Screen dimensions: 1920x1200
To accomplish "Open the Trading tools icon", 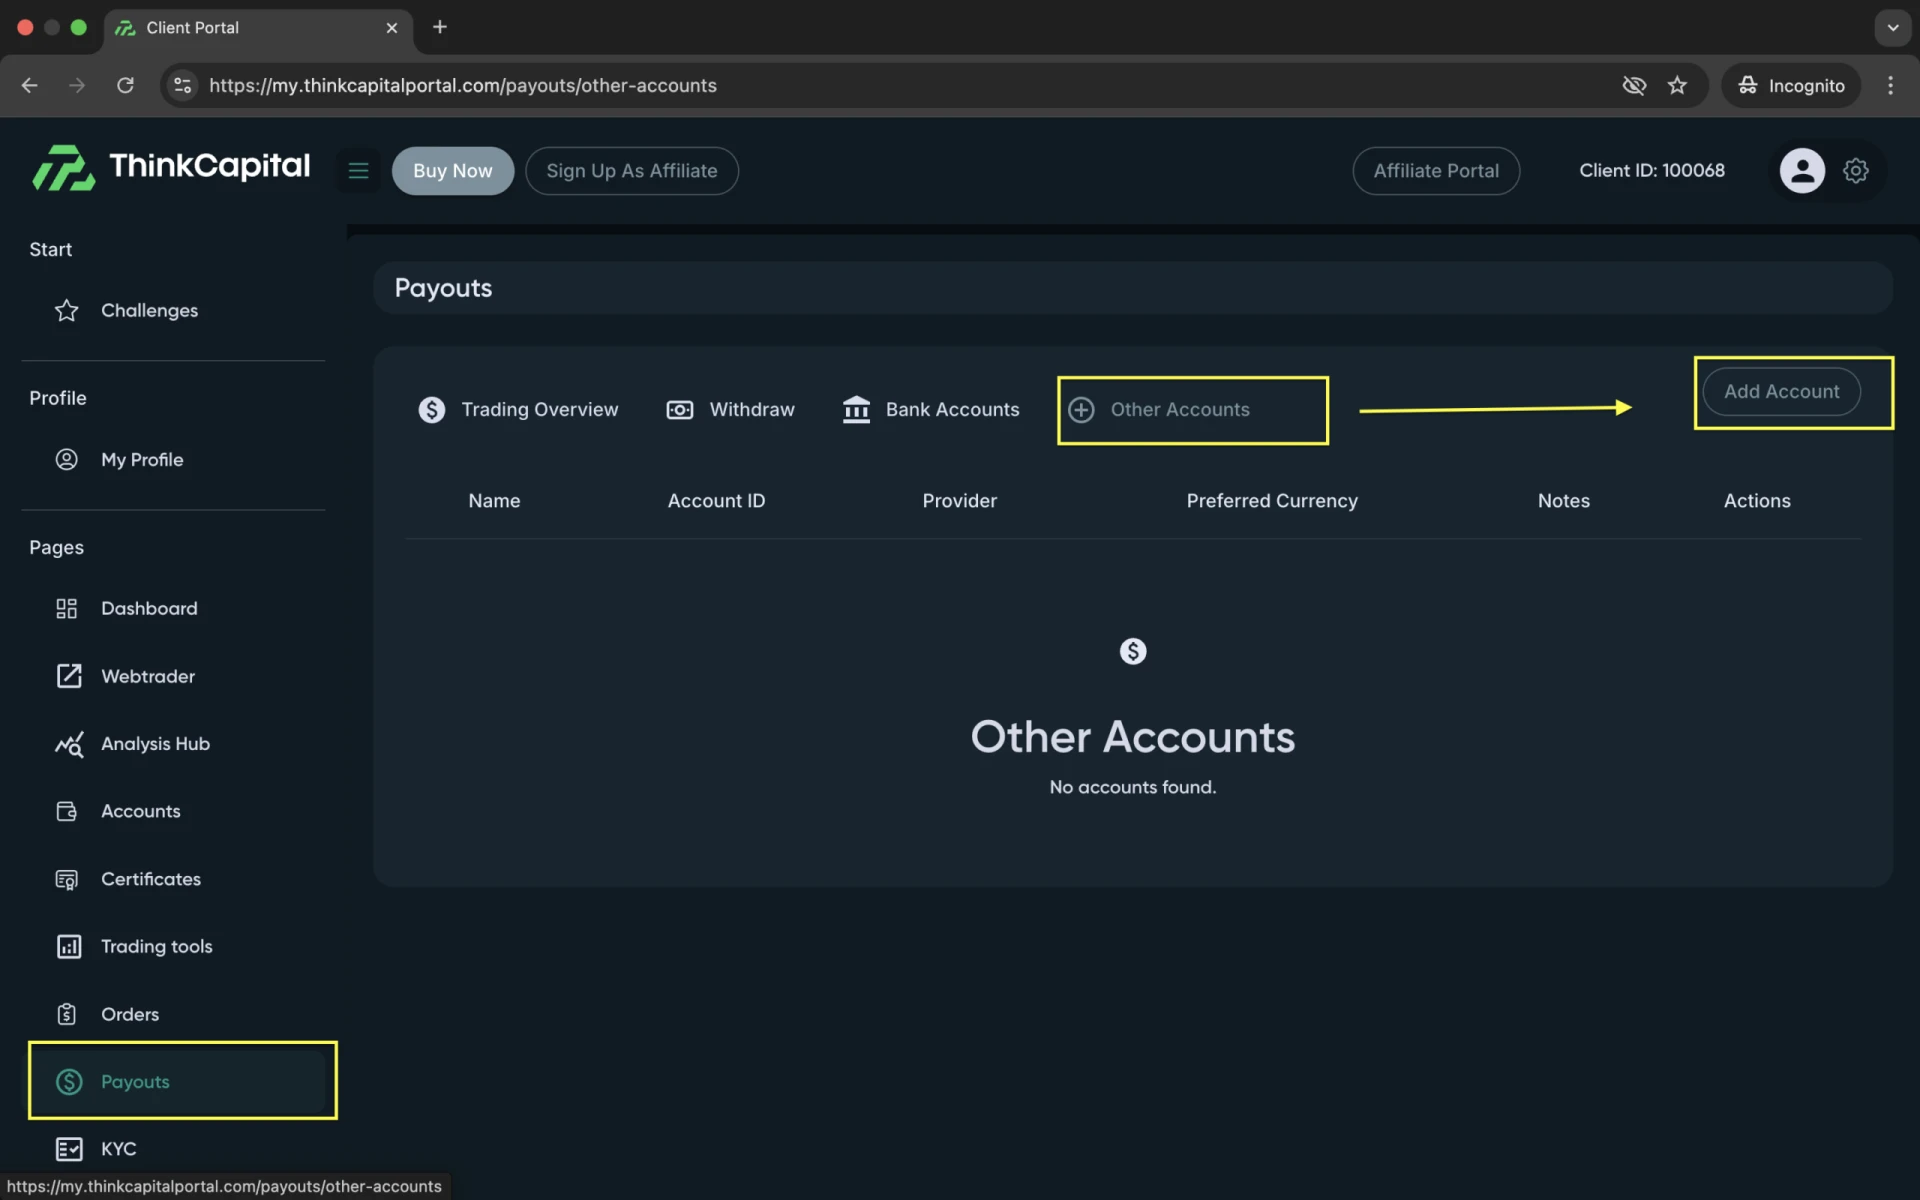I will (68, 946).
